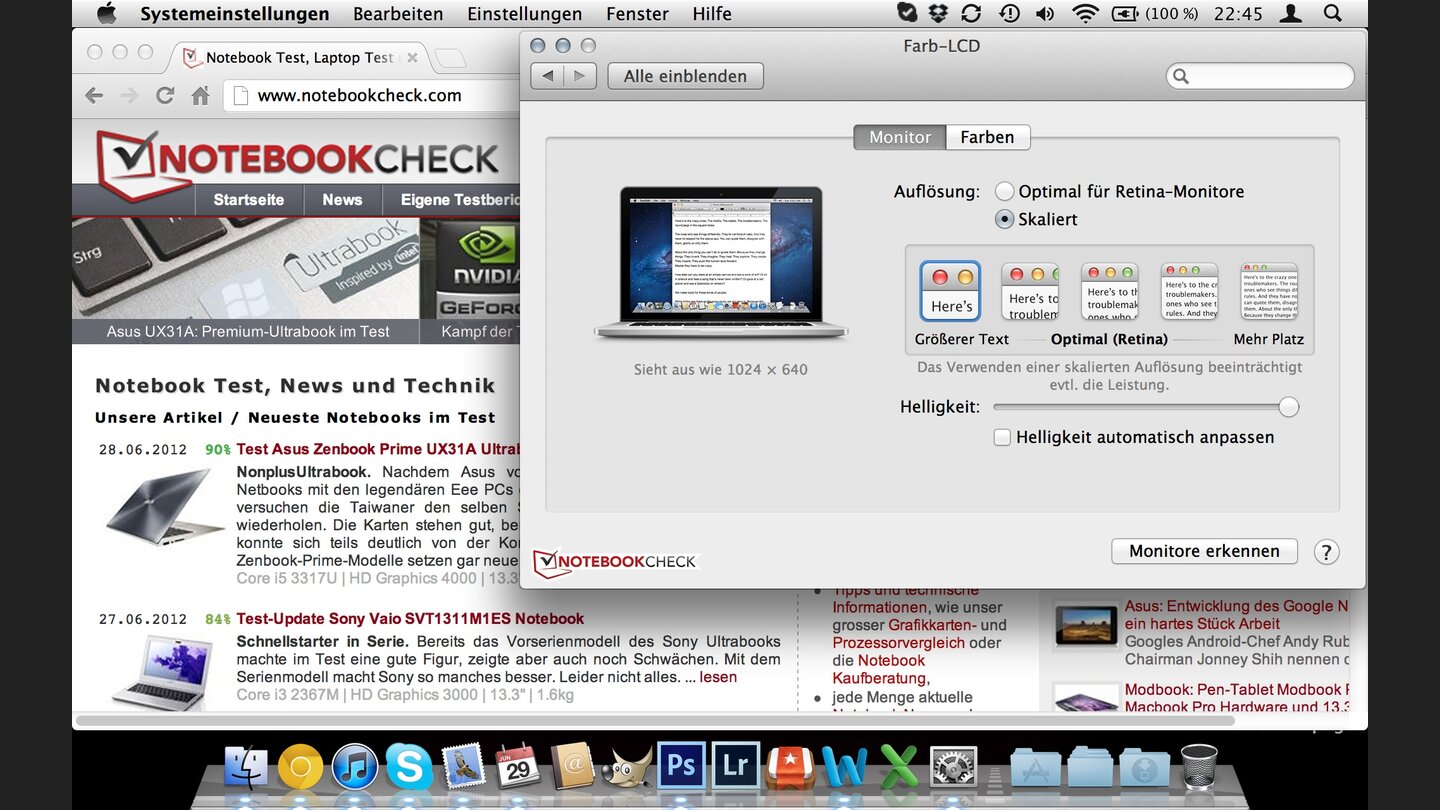The height and width of the screenshot is (810, 1440).
Task: Switch to the Monitor tab
Action: pyautogui.click(x=900, y=137)
